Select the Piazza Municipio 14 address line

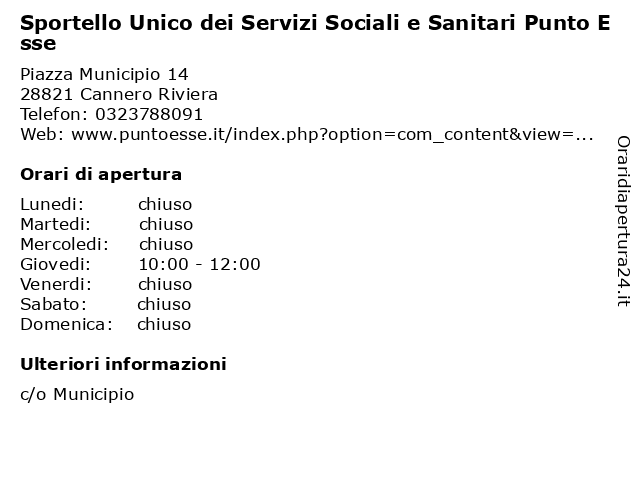coord(104,74)
